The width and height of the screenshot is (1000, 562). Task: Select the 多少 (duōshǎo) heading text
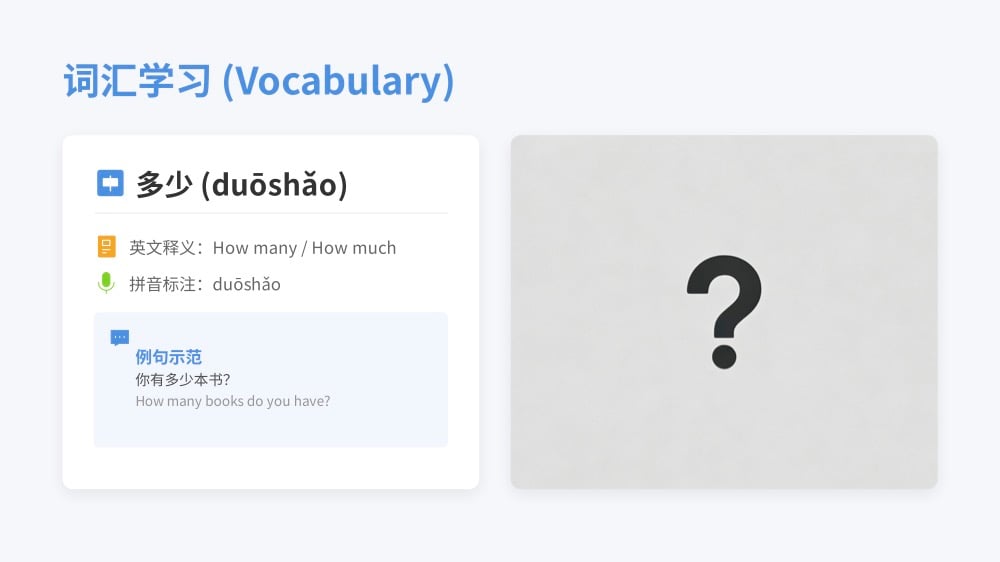click(x=242, y=185)
